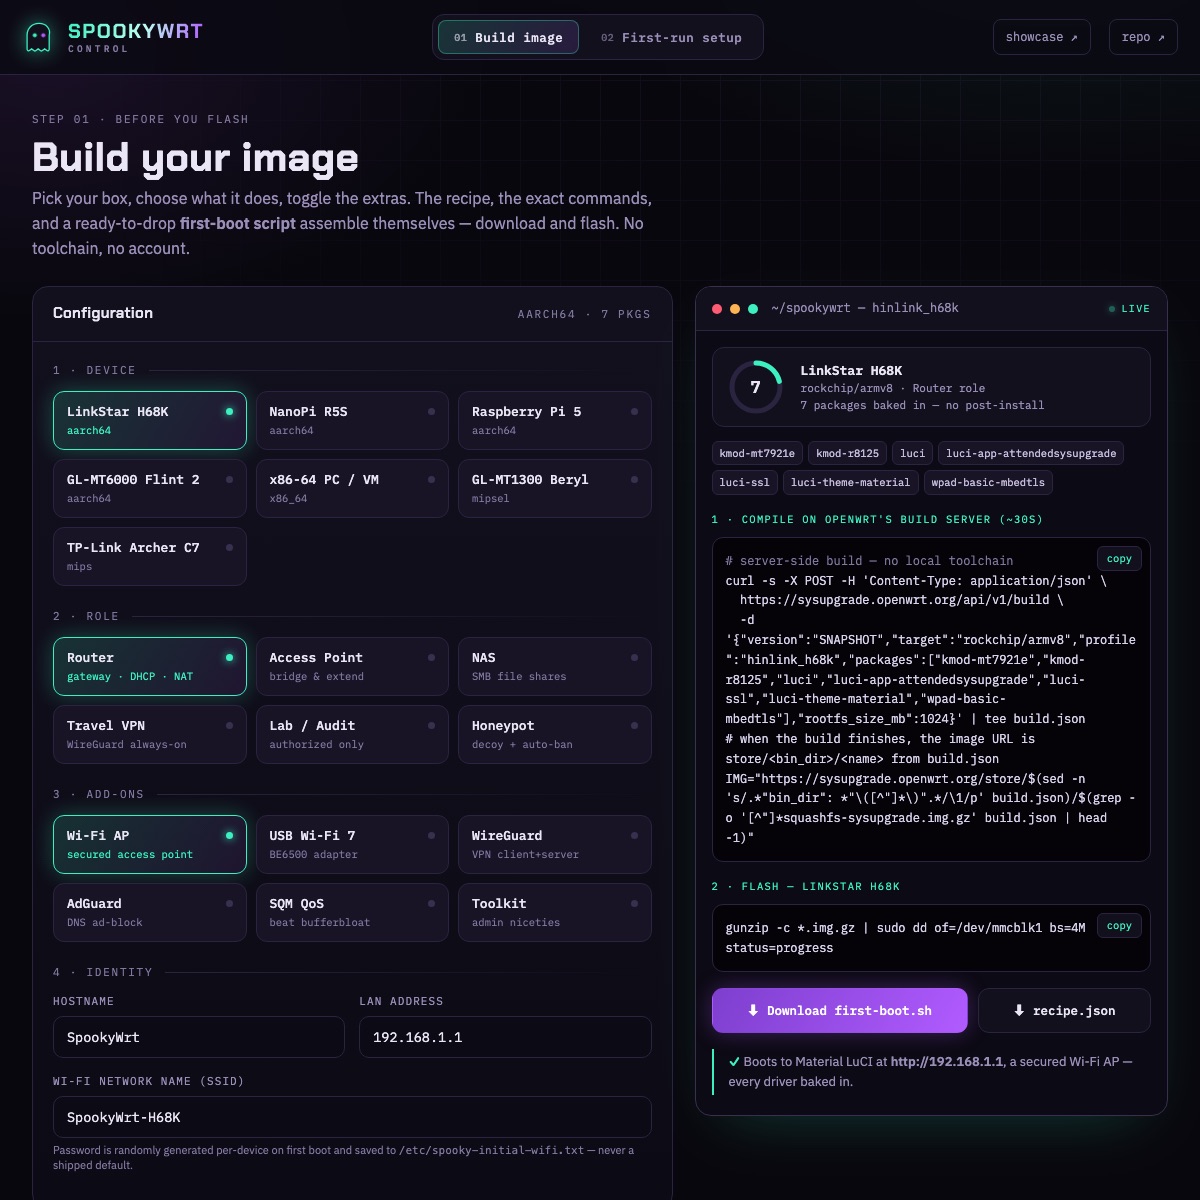
Task: Choose the NAS role
Action: coord(555,666)
